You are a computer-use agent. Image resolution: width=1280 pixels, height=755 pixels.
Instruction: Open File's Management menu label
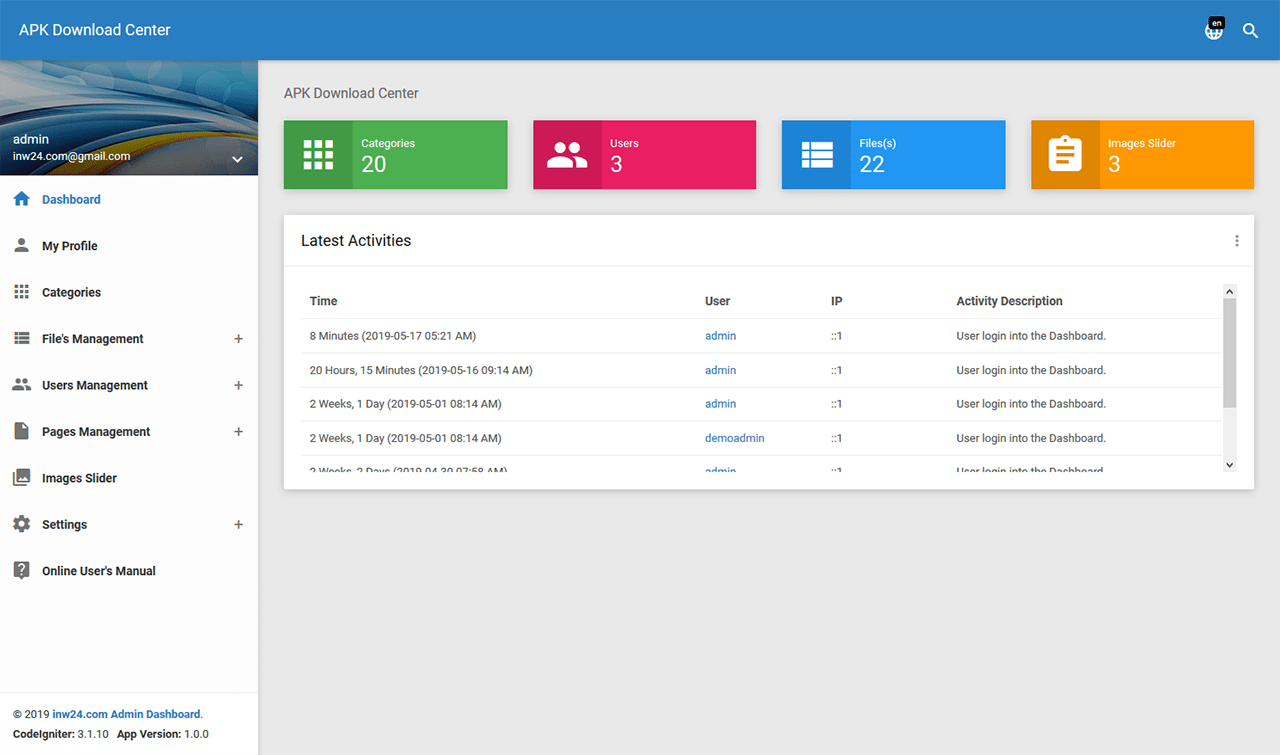pyautogui.click(x=93, y=339)
